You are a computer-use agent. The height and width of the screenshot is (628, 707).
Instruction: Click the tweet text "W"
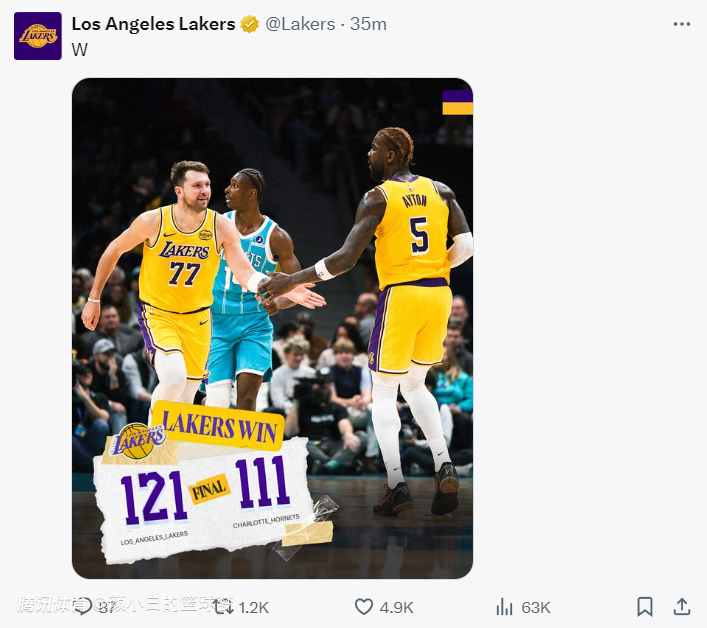(80, 49)
